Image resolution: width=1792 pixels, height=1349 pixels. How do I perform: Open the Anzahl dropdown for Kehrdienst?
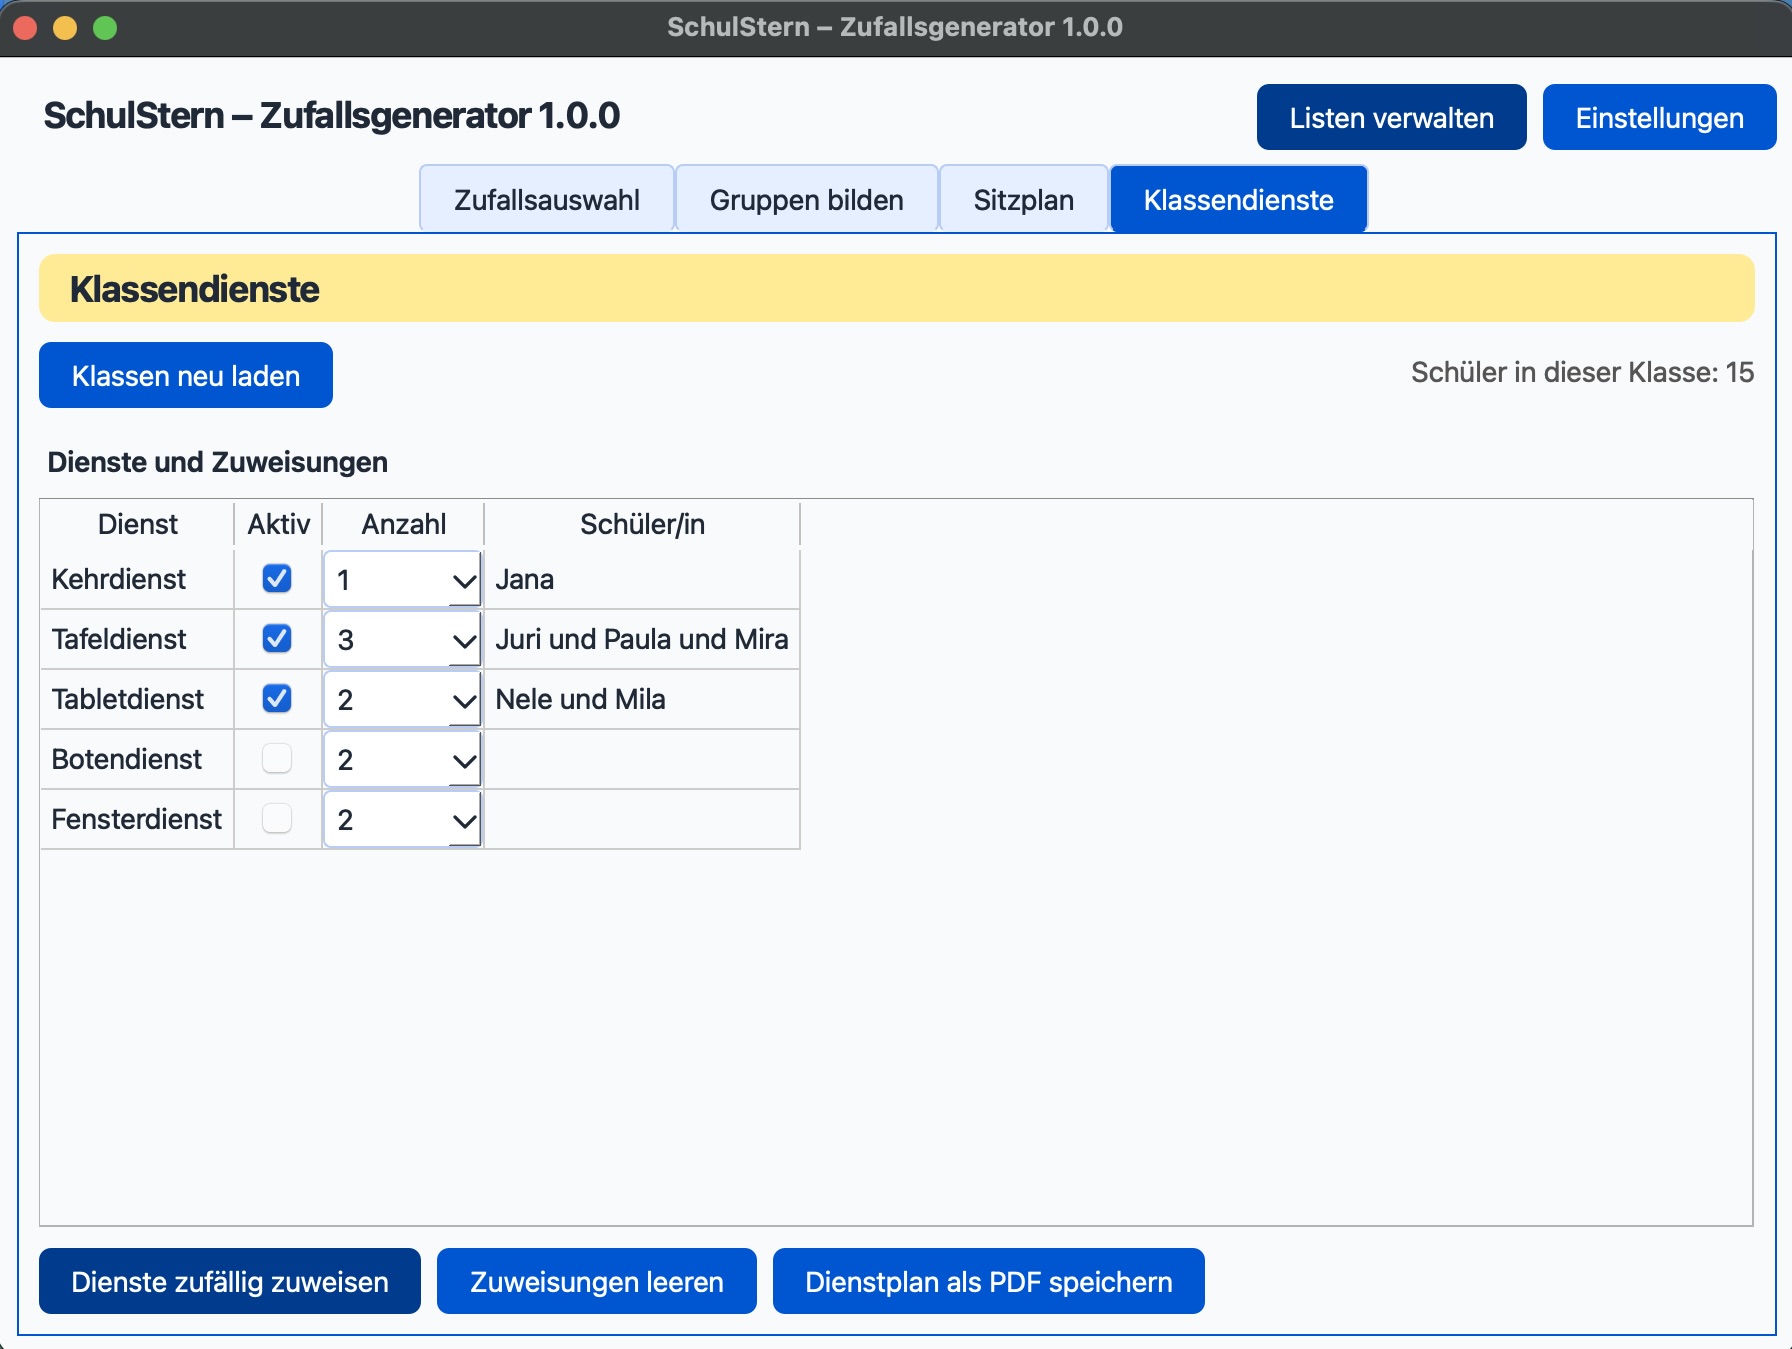401,578
